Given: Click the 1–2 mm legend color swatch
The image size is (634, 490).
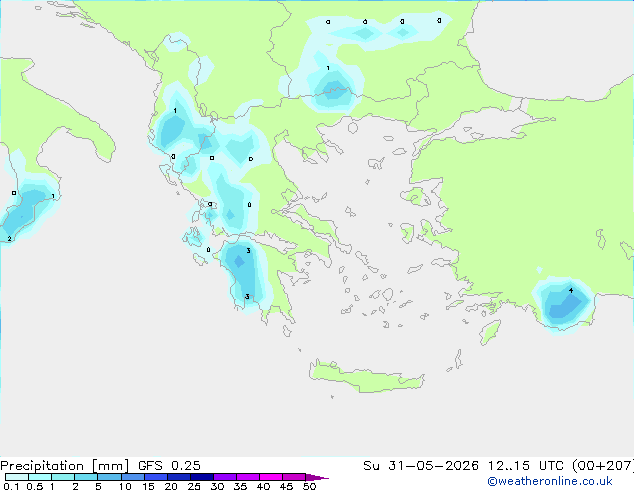Looking at the screenshot, I should point(63,477).
